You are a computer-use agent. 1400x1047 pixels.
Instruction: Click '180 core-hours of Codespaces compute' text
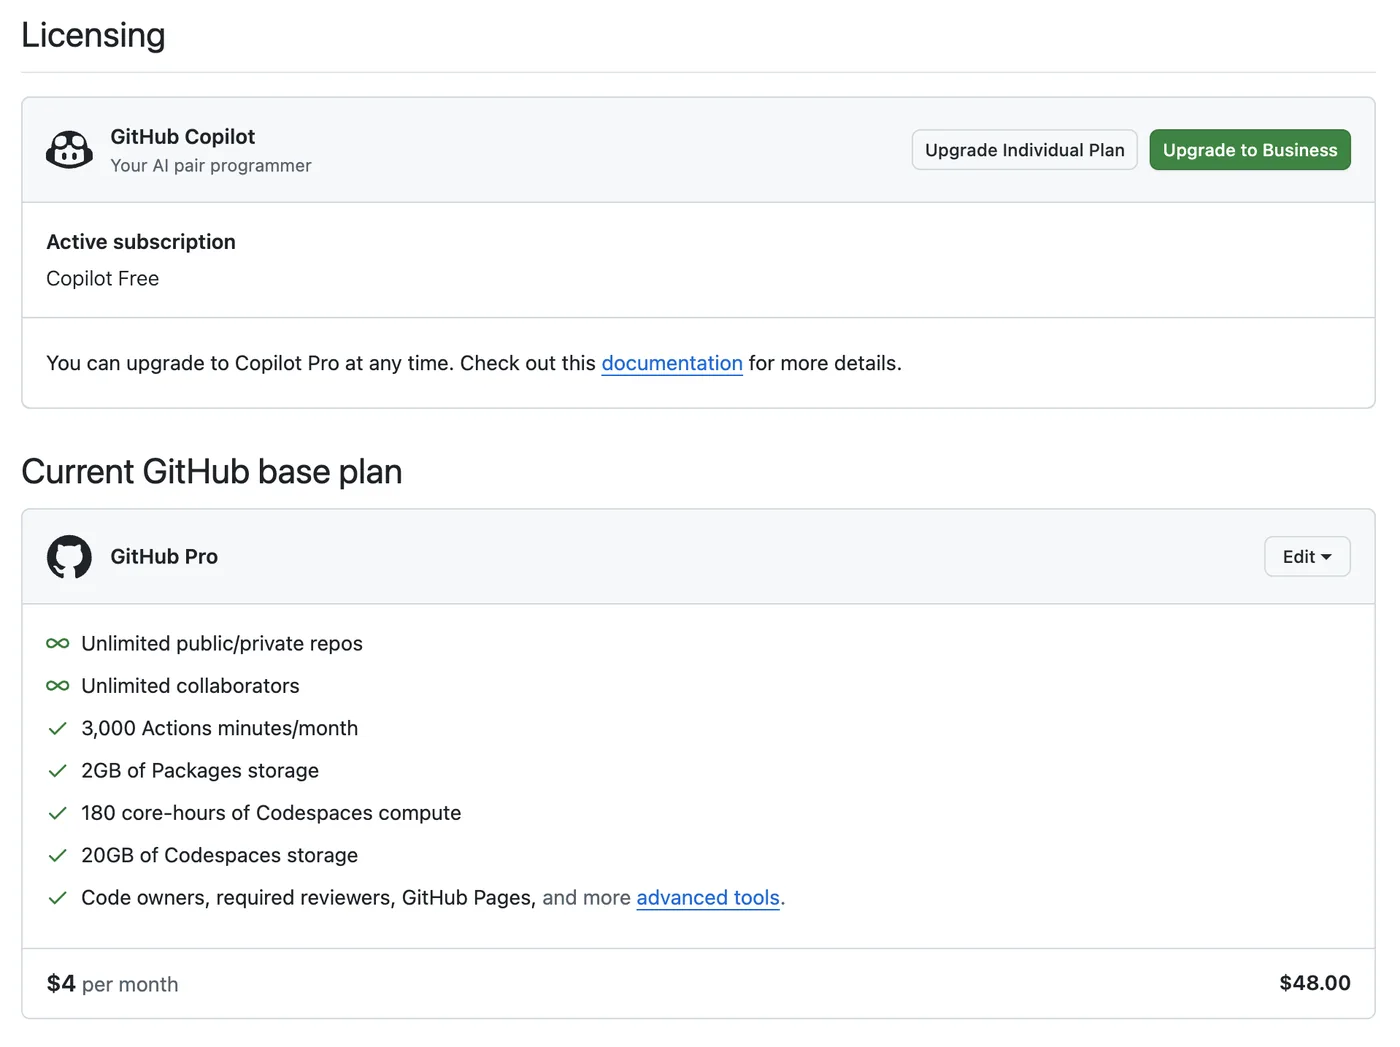click(x=271, y=813)
